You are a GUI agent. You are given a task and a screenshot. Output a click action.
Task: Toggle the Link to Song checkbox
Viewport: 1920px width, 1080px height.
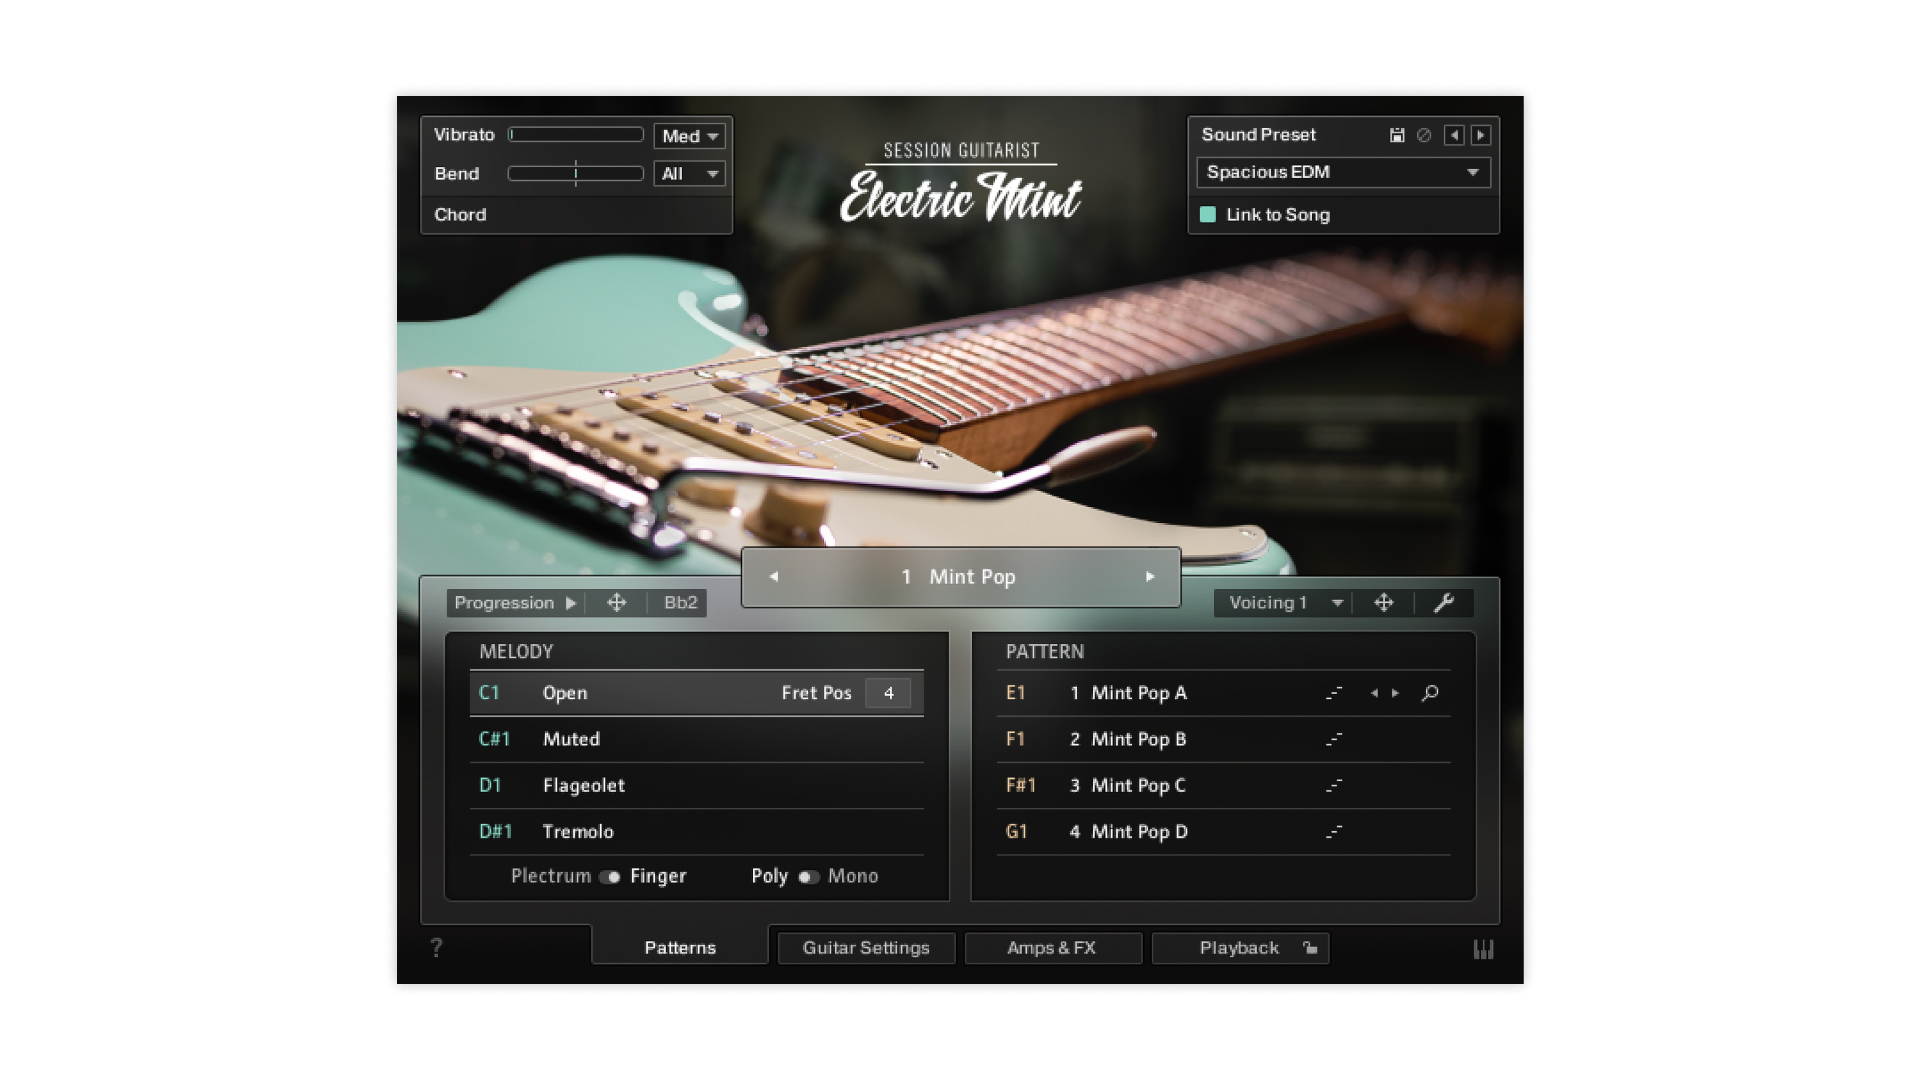pos(1208,215)
